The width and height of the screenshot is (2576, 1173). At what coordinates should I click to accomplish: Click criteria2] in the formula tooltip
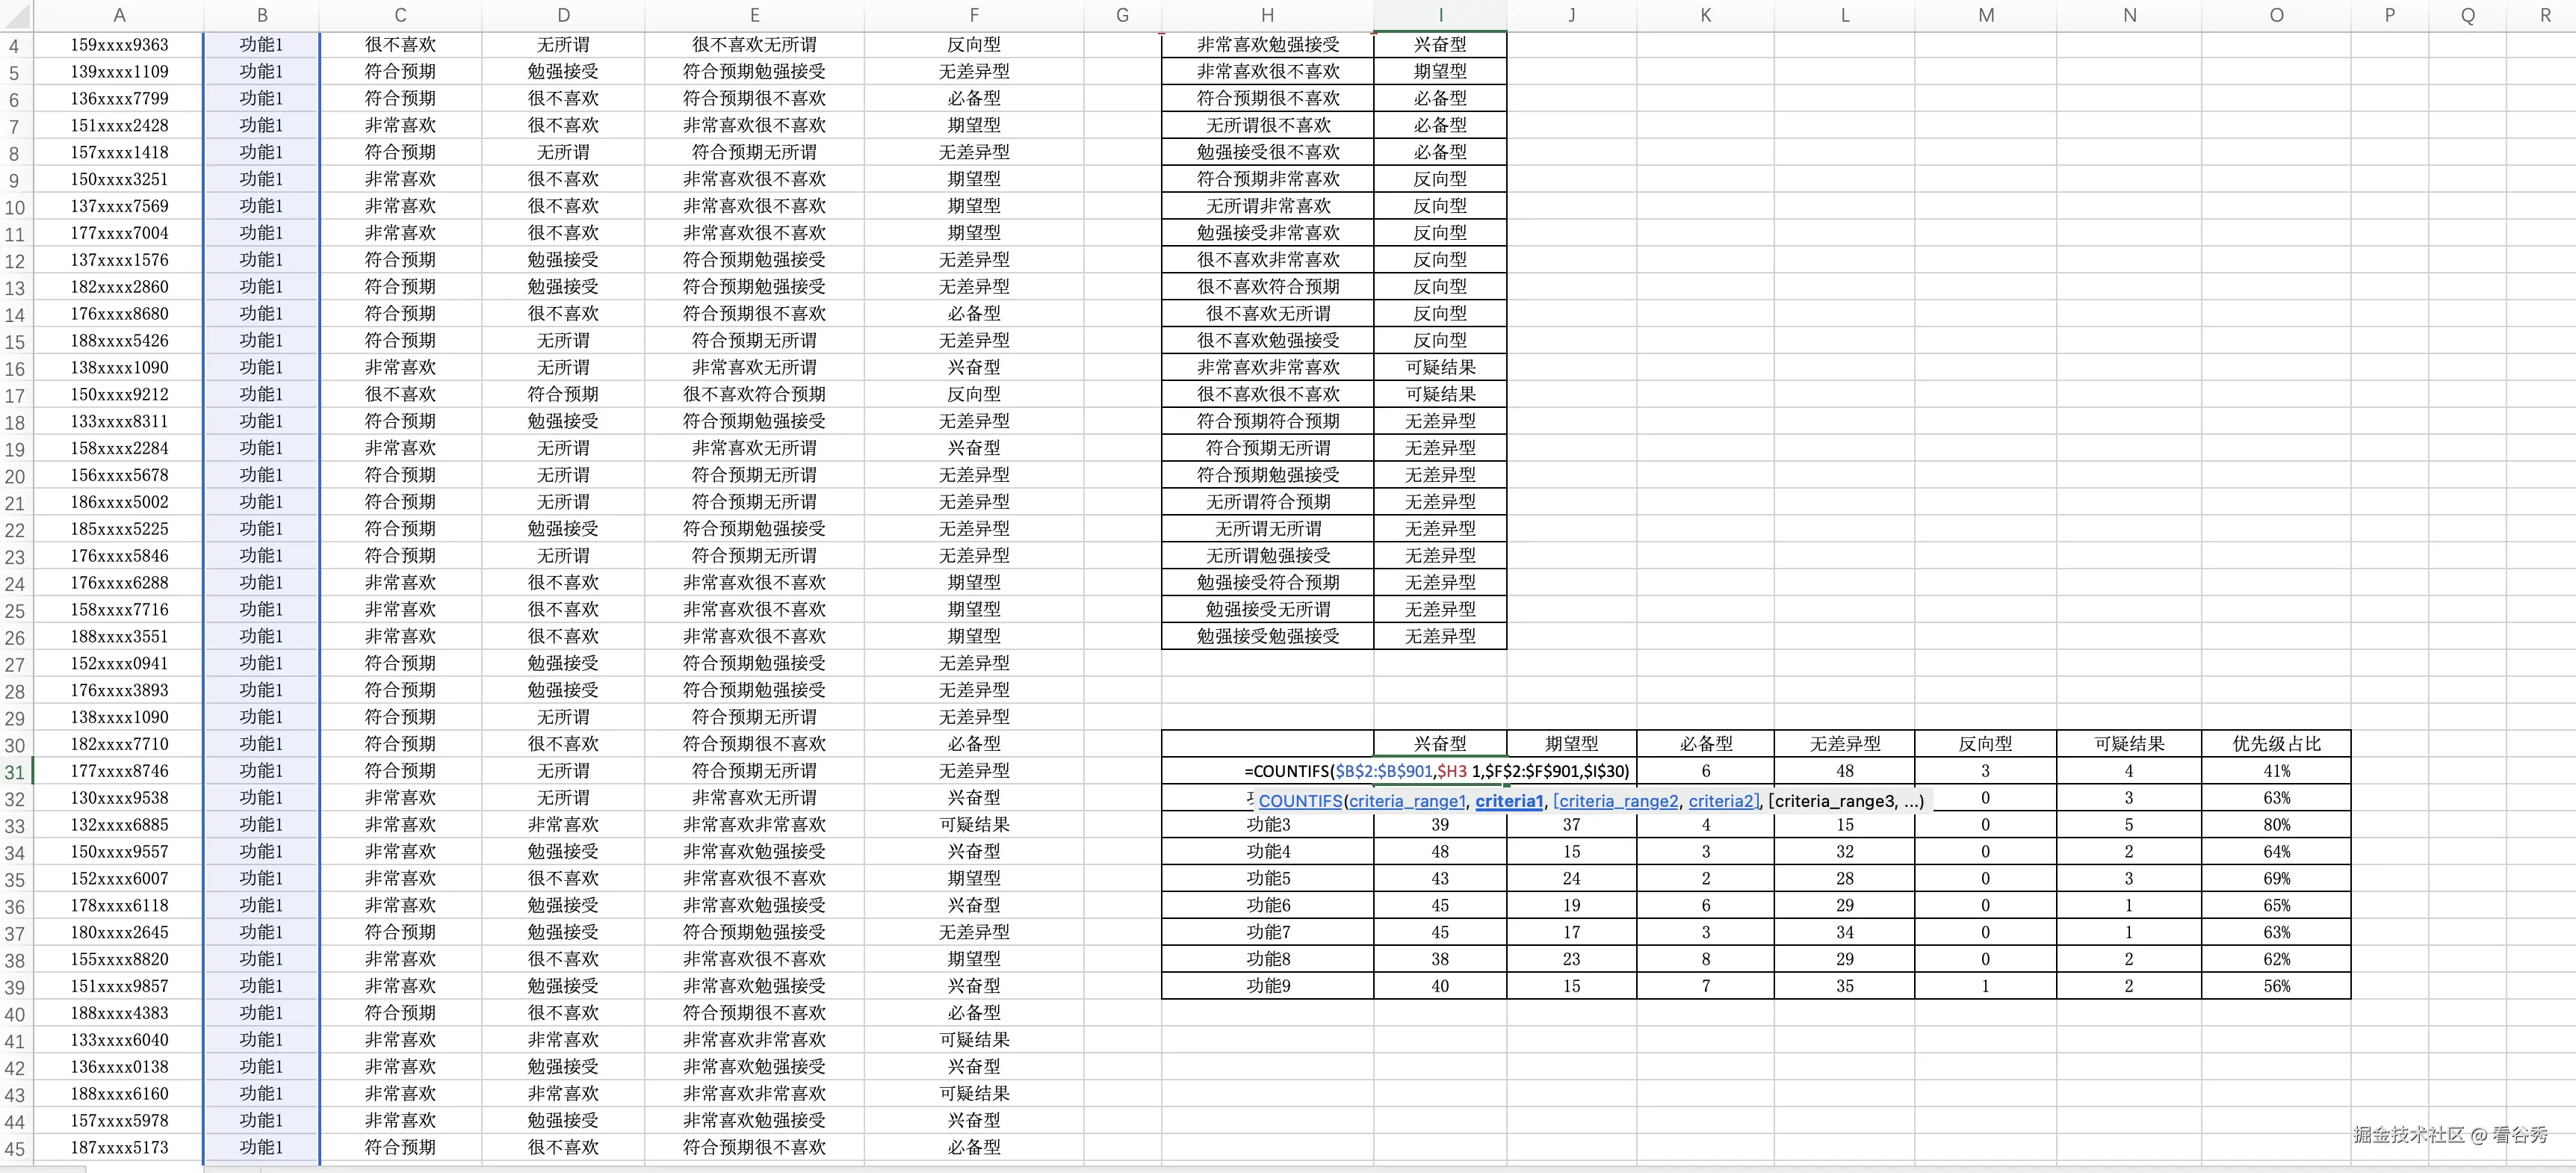[x=1723, y=801]
